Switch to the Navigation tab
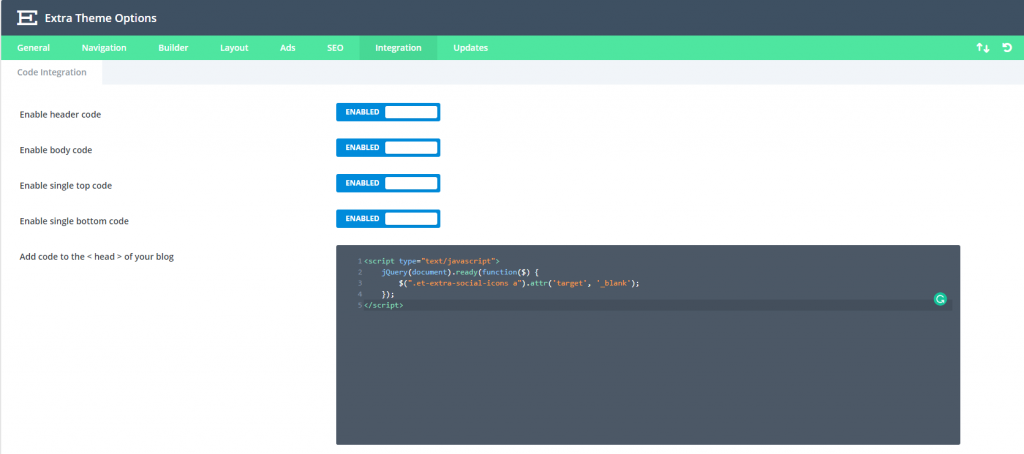This screenshot has height=454, width=1024. pyautogui.click(x=104, y=48)
